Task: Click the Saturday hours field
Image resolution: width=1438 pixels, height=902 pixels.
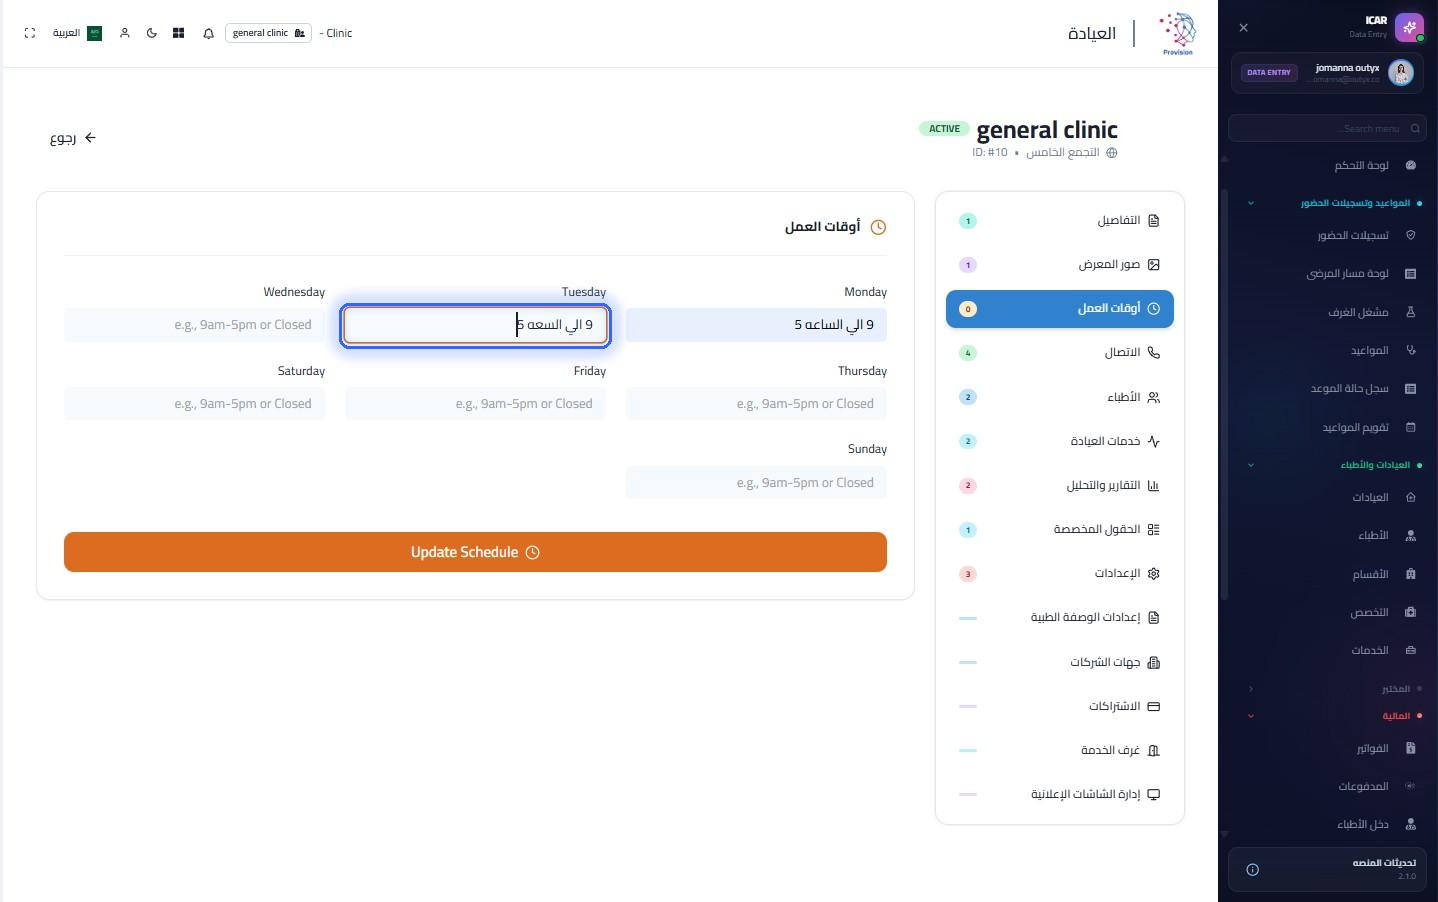Action: (194, 404)
